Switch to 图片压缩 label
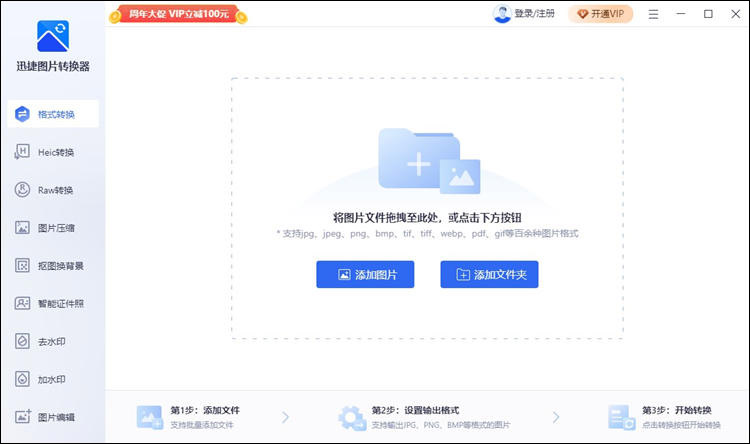The width and height of the screenshot is (750, 444). 56,228
